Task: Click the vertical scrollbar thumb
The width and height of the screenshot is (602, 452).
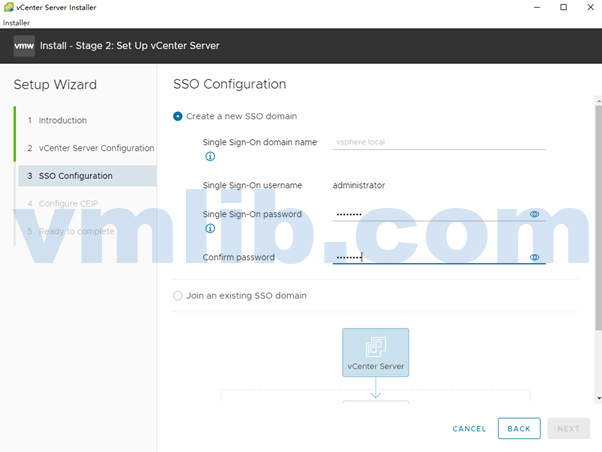Action: [599, 218]
